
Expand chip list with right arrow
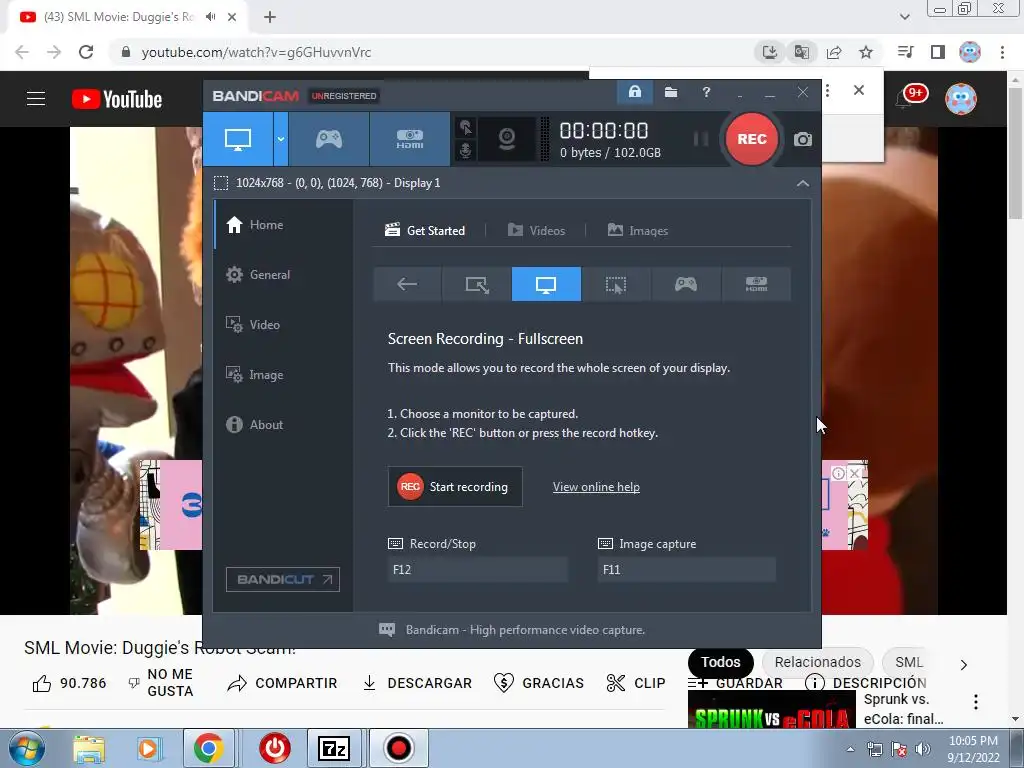pyautogui.click(x=964, y=665)
